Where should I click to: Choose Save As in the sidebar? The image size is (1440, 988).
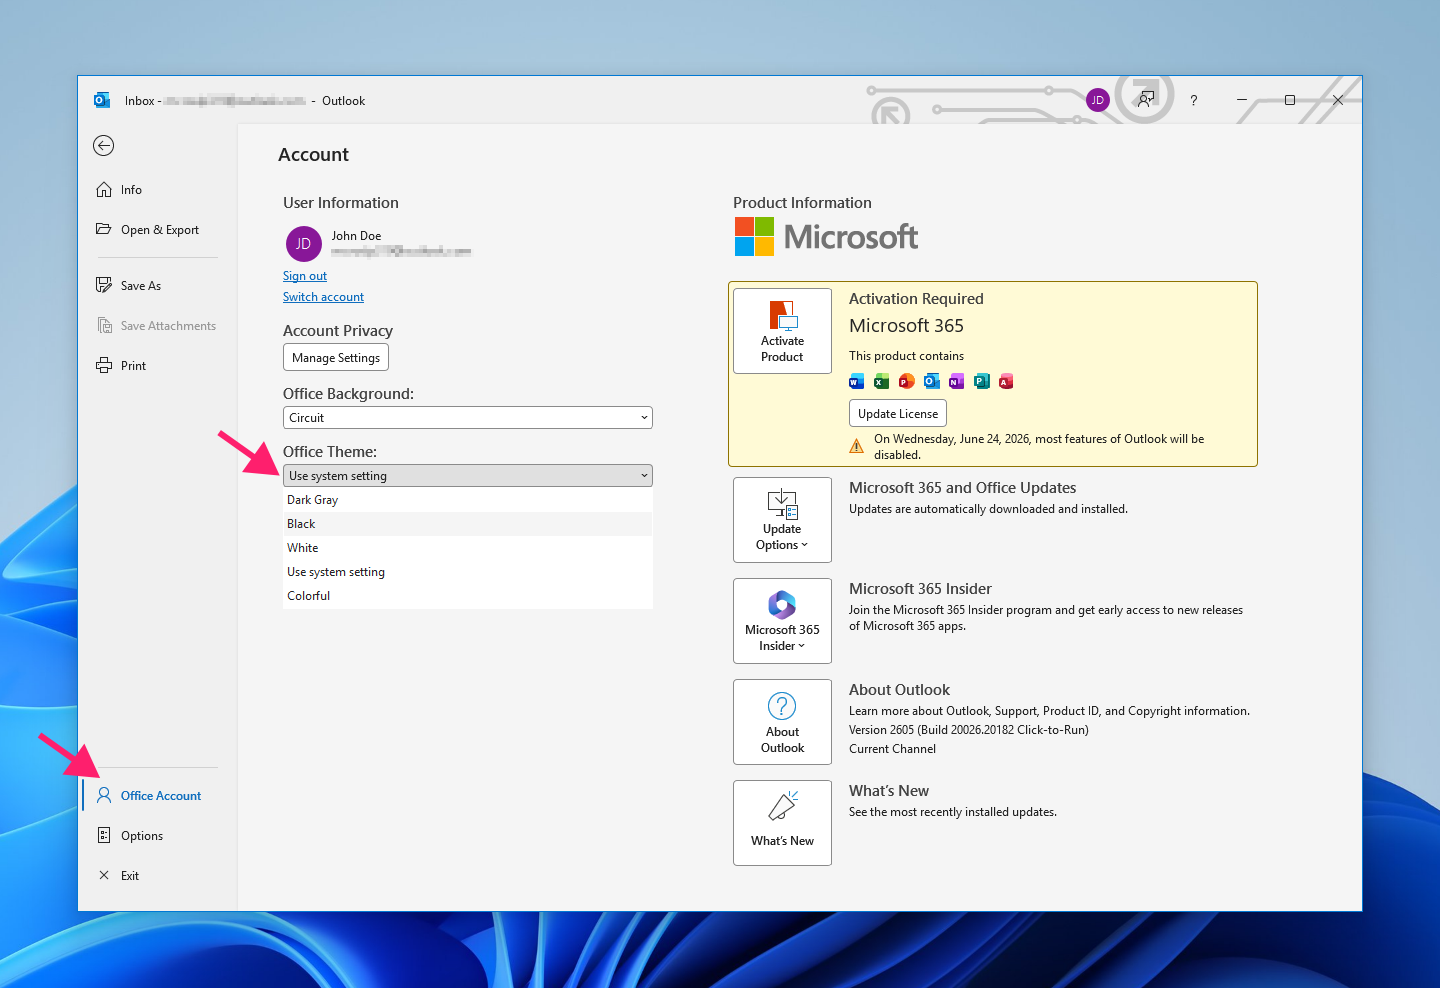click(x=157, y=286)
